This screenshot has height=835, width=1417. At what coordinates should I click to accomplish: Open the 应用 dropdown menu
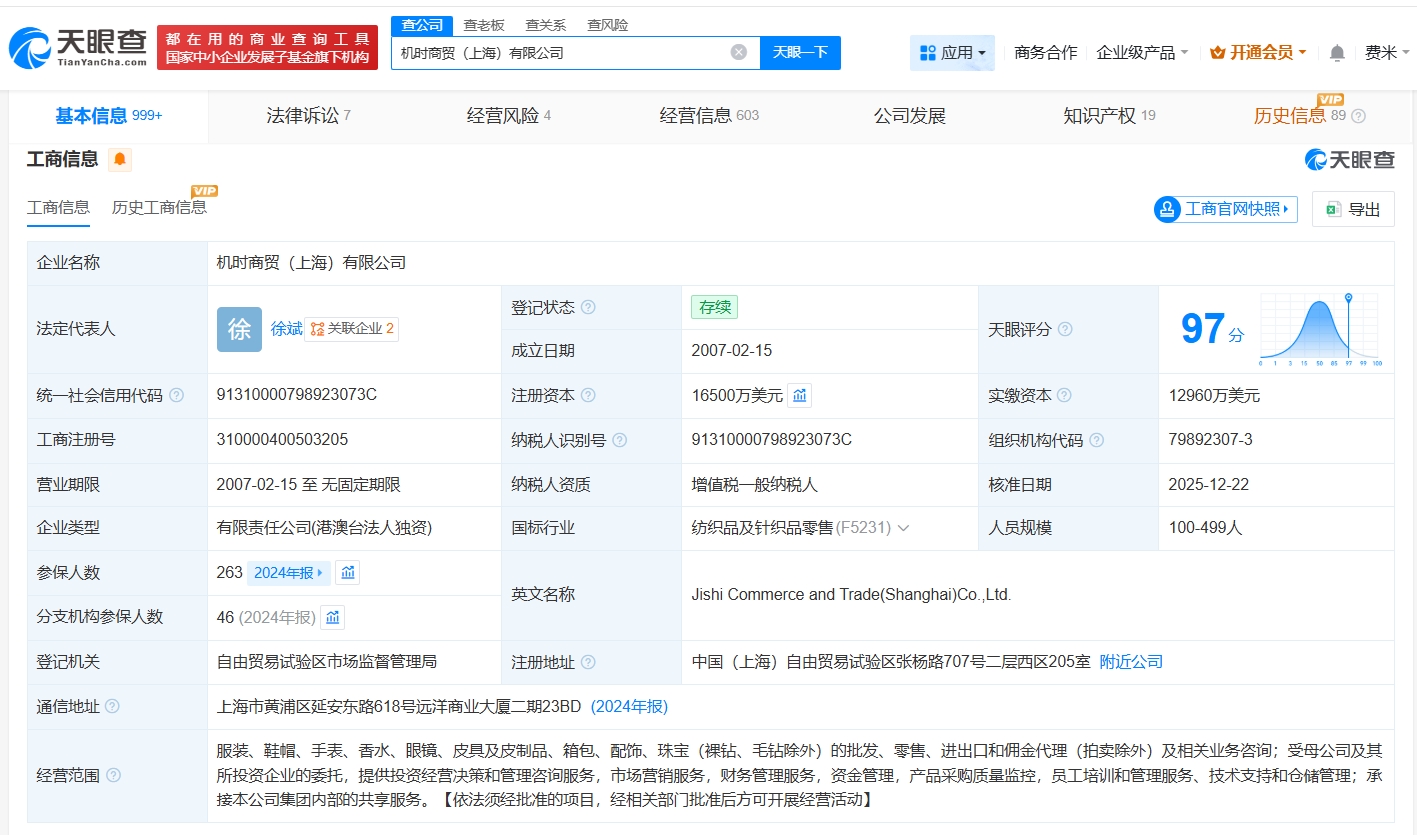pos(952,53)
